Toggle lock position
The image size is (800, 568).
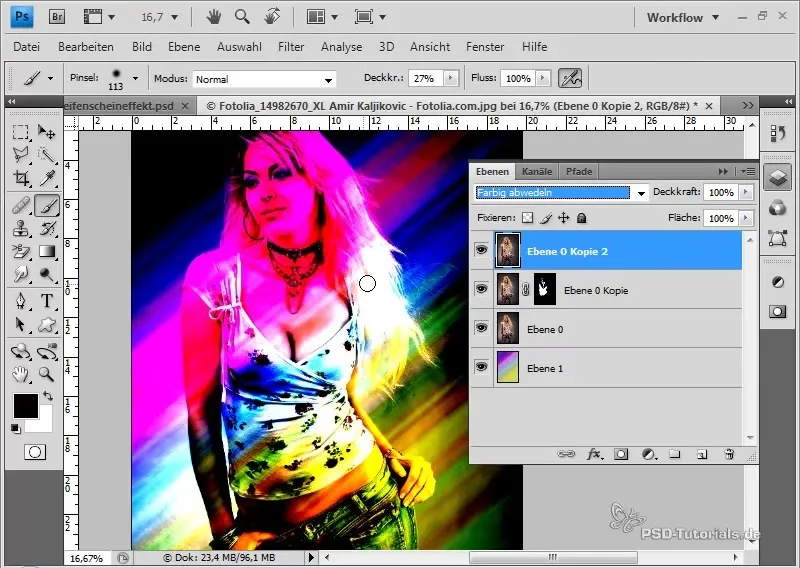click(563, 218)
